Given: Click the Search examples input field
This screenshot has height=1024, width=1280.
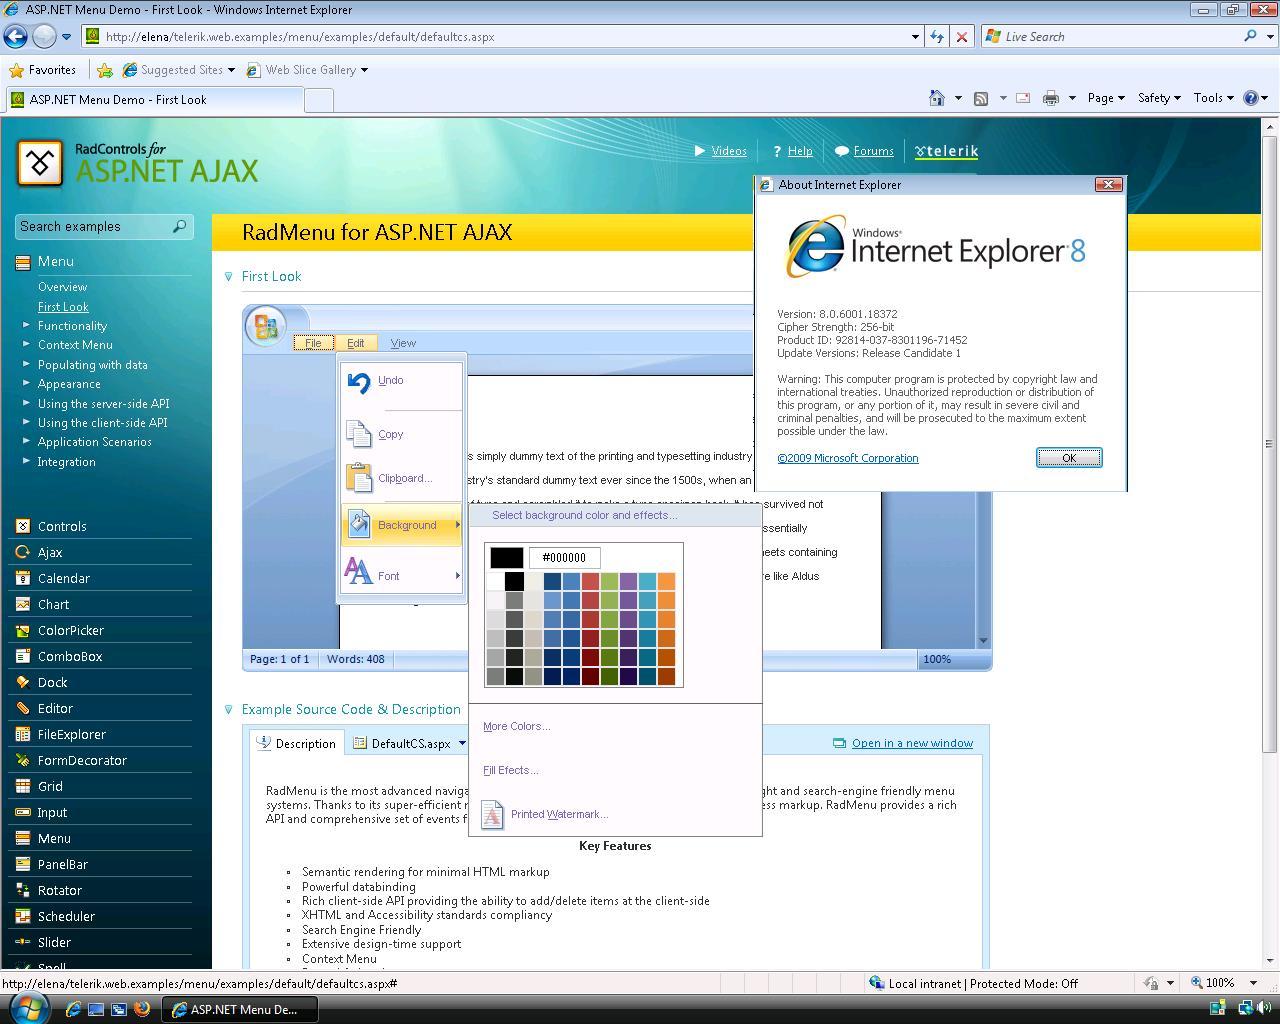Looking at the screenshot, I should (94, 227).
